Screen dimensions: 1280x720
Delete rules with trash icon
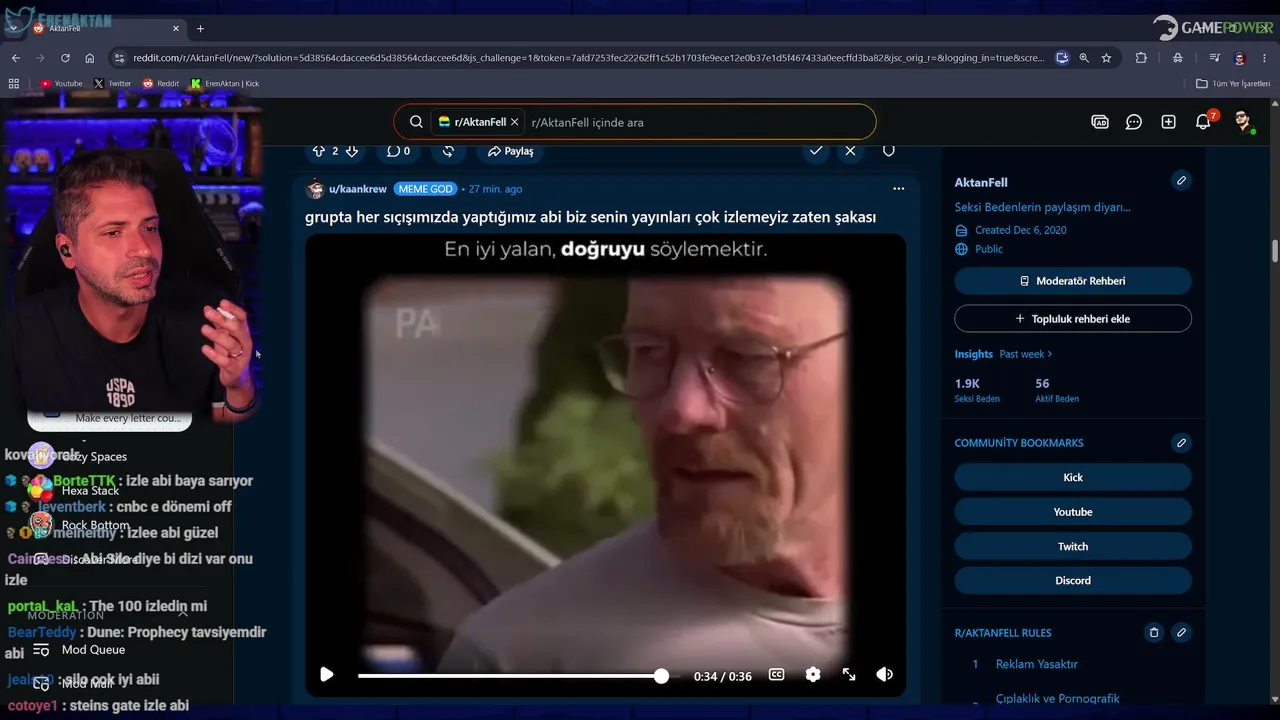tap(1154, 633)
